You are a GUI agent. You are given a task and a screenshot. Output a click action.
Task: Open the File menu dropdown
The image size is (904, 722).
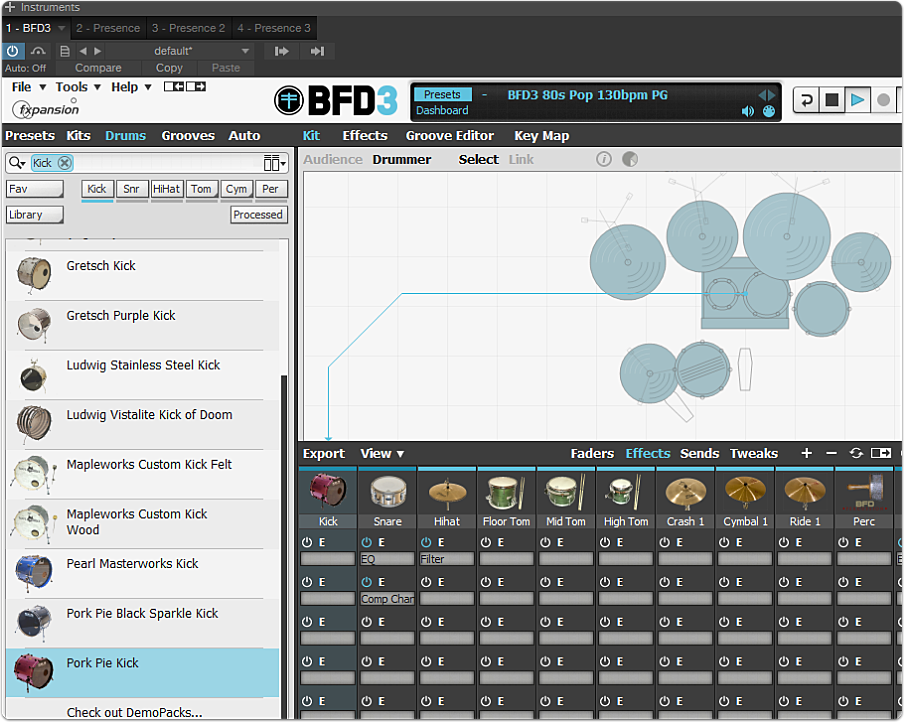(28, 87)
